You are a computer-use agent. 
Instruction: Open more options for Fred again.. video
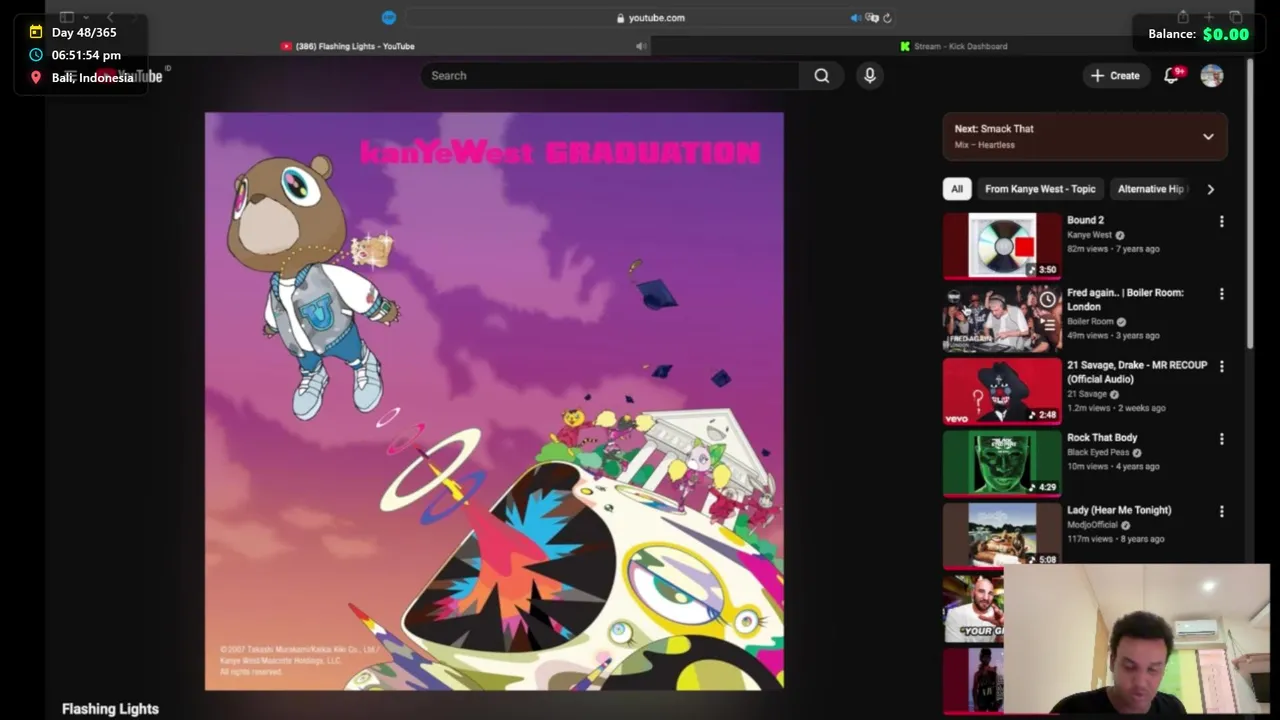(1221, 294)
